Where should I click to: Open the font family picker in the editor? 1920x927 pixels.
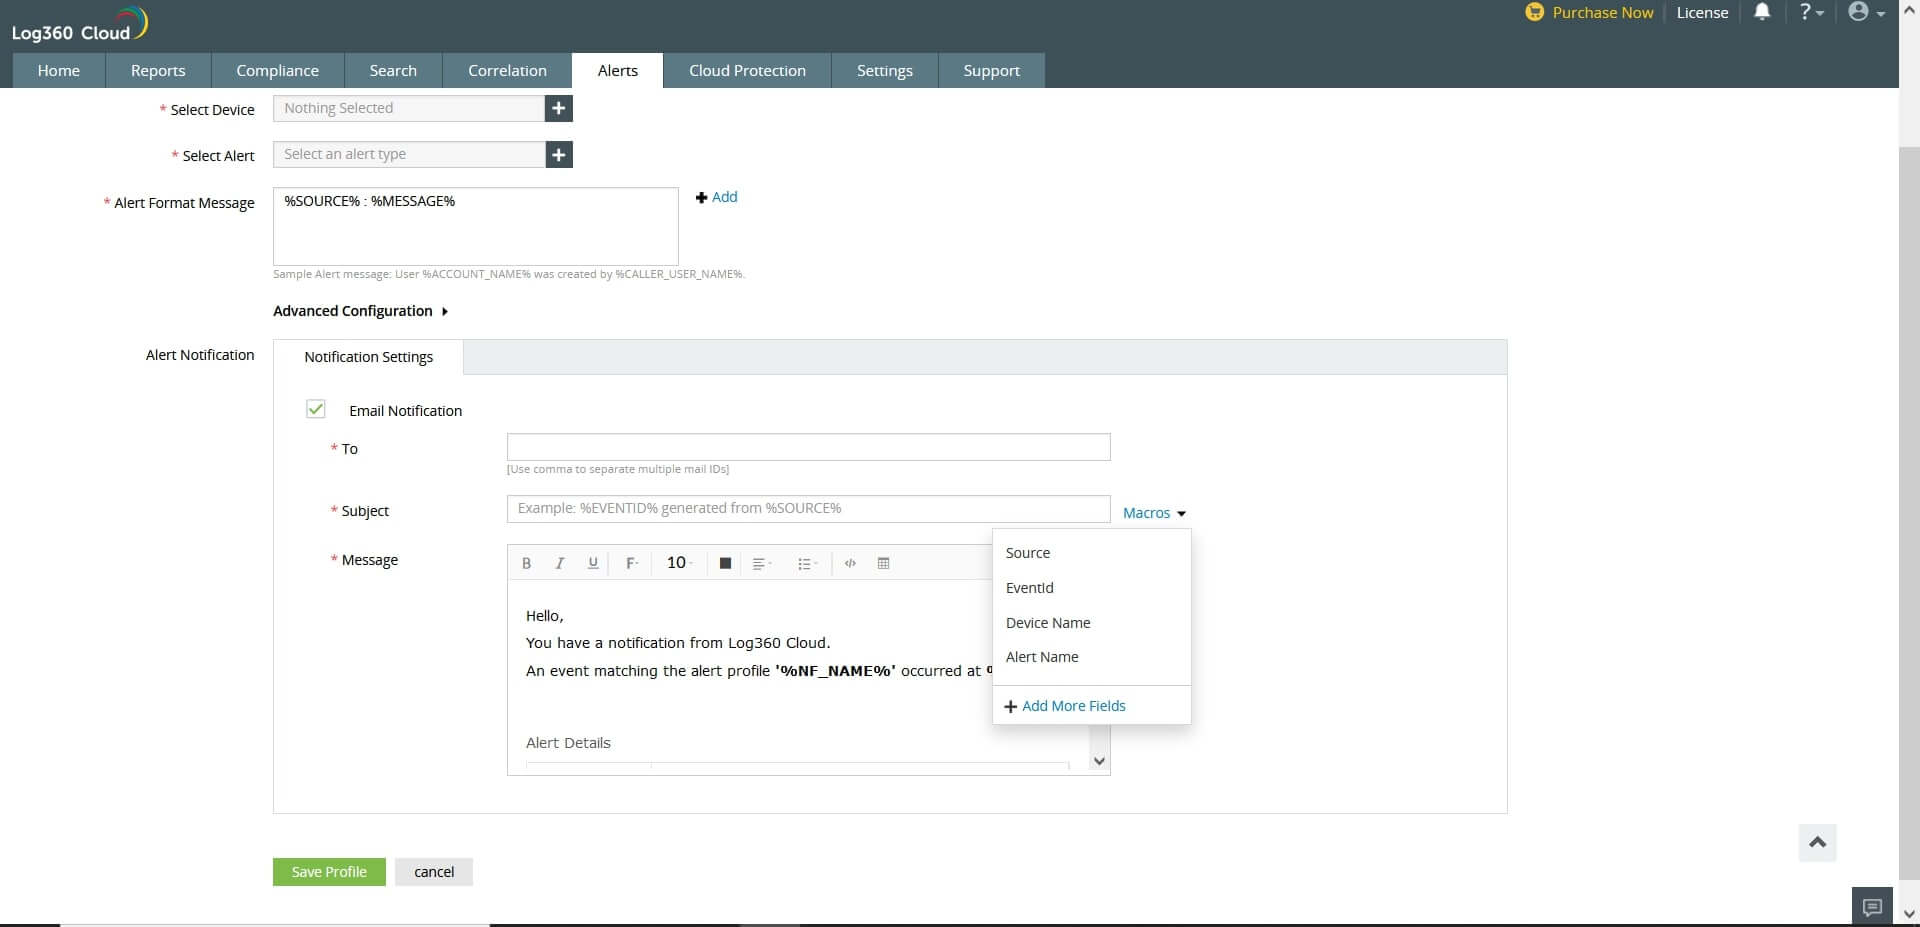tap(632, 563)
